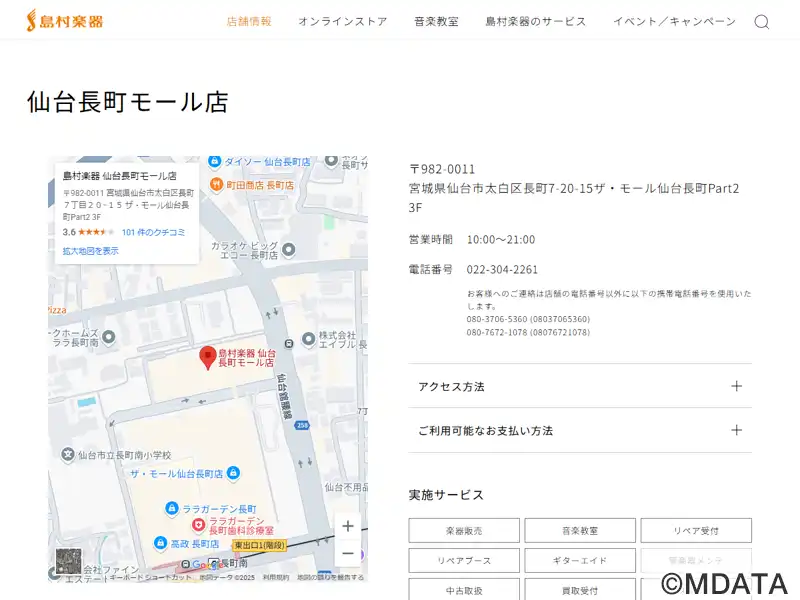Click the 株式会社エイブル map marker
The image size is (800, 600).
tap(308, 338)
